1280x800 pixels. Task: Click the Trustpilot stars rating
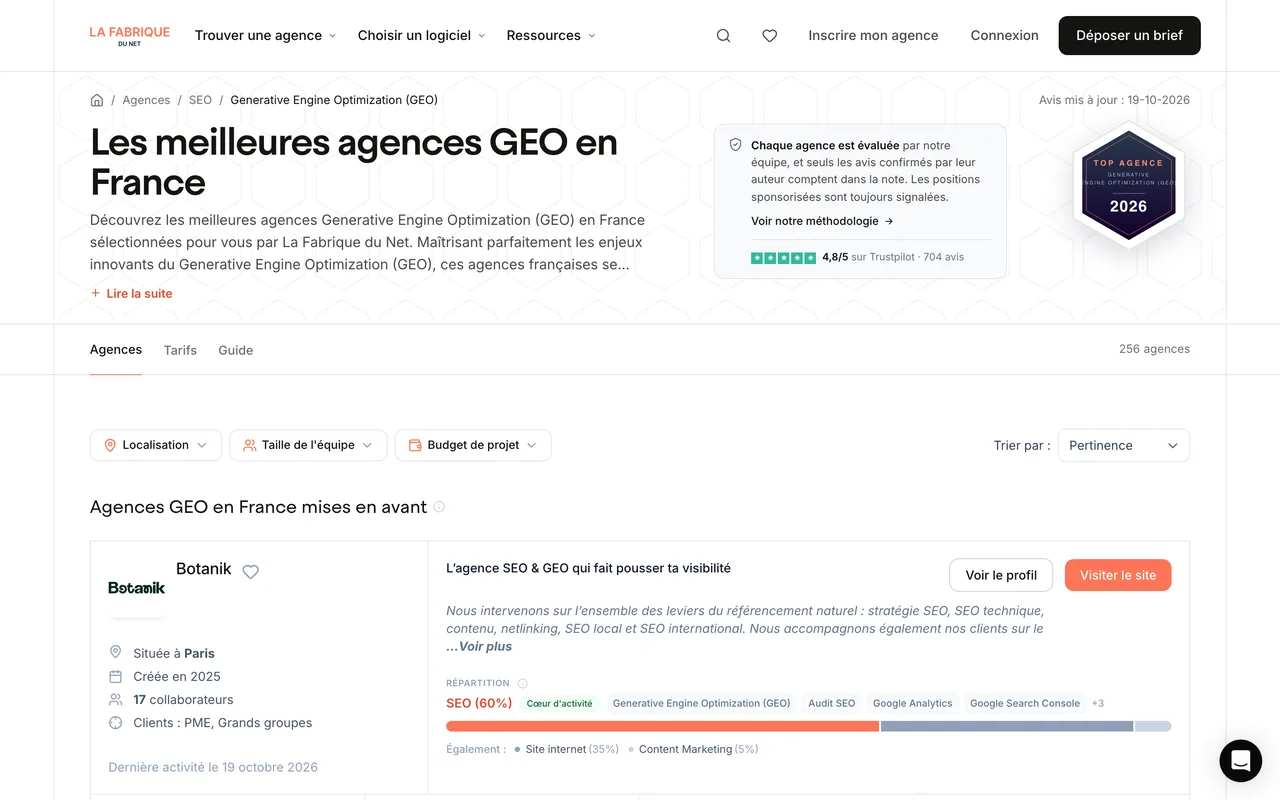coord(784,258)
